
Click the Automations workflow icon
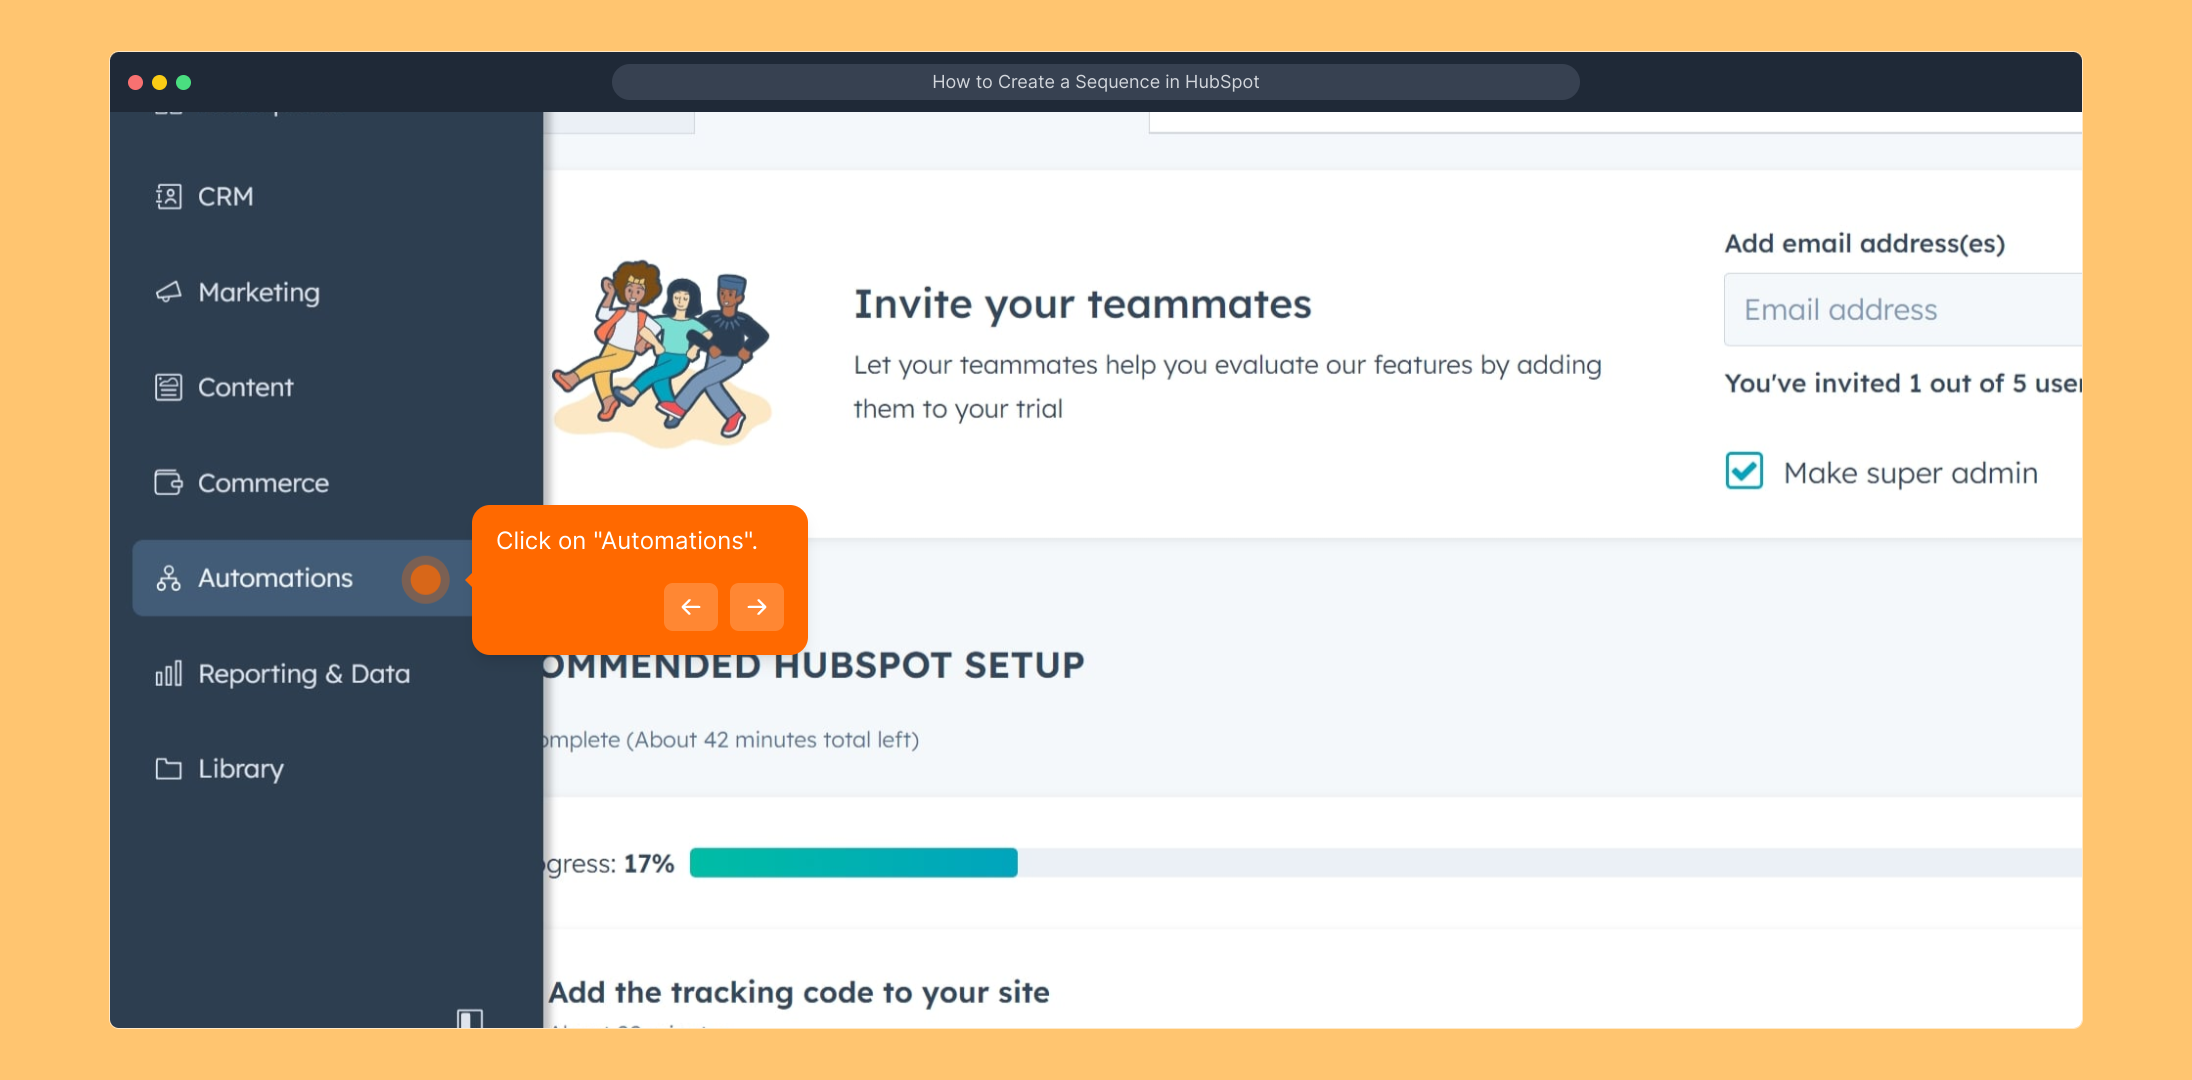coord(168,578)
